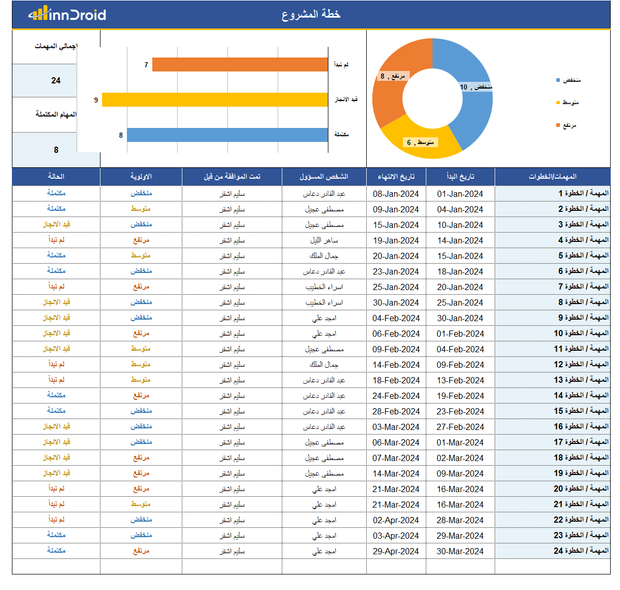Image resolution: width=620 pixels, height=590 pixels.
Task: Click the priority "مرتفع" in task 24 row
Action: (141, 551)
